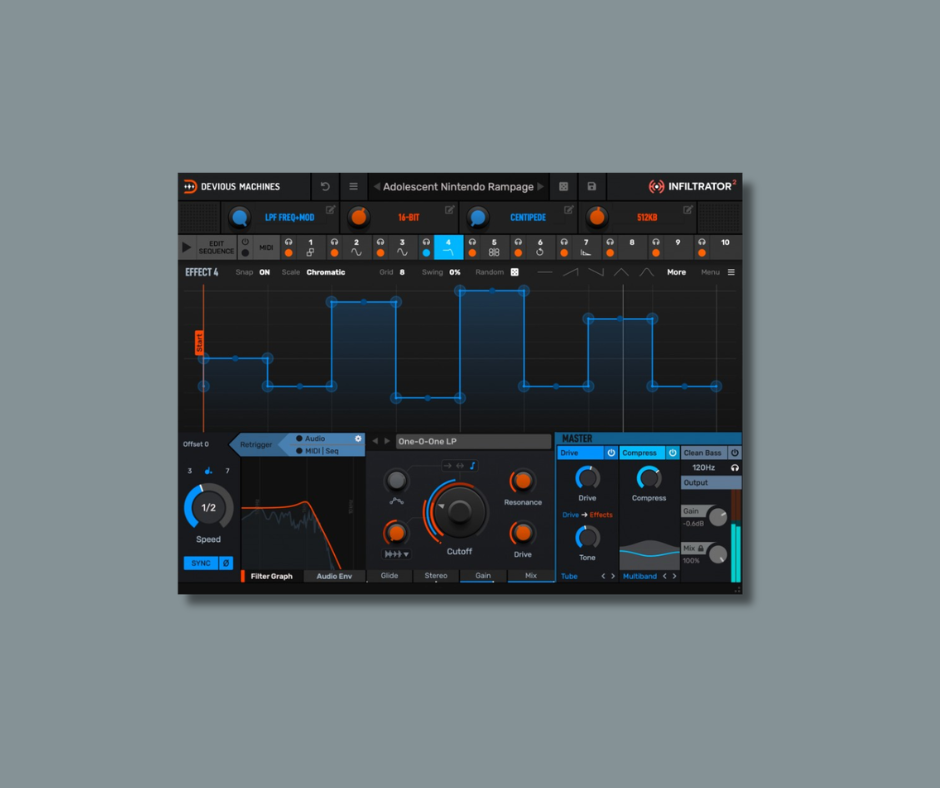Previous filter type arrow
Image resolution: width=940 pixels, height=788 pixels.
point(375,441)
